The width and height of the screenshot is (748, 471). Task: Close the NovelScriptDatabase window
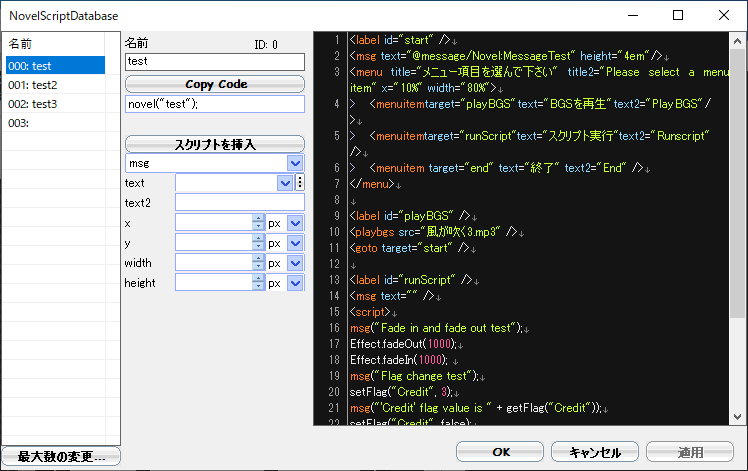(724, 15)
